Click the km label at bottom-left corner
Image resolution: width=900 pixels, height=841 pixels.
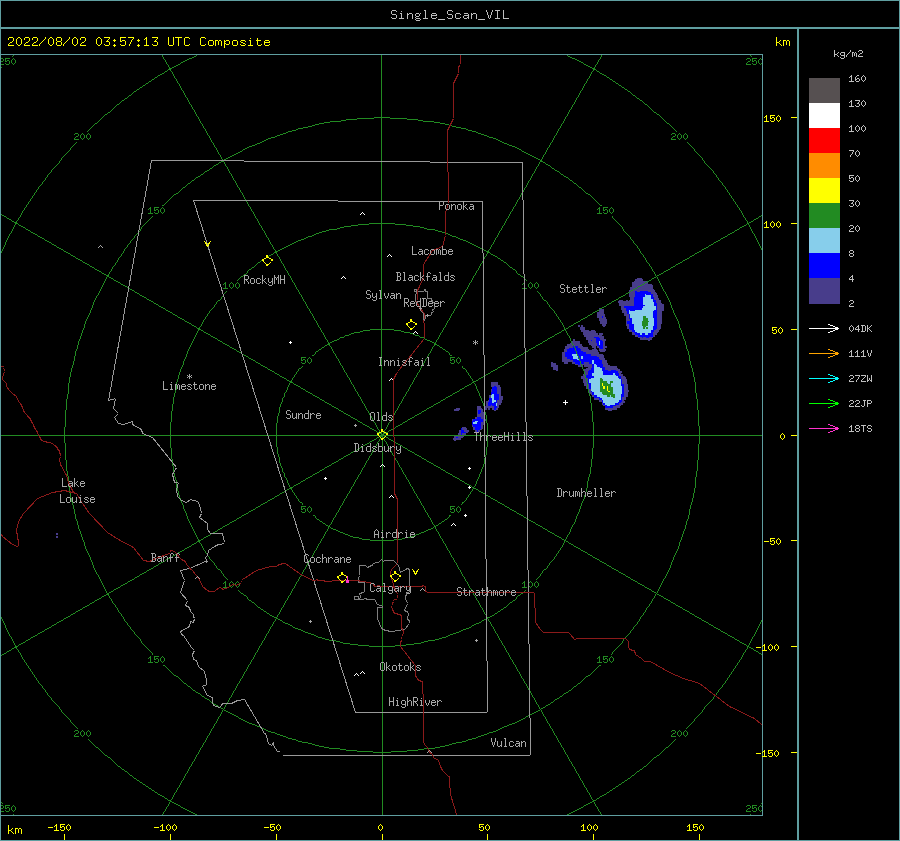[x=14, y=830]
